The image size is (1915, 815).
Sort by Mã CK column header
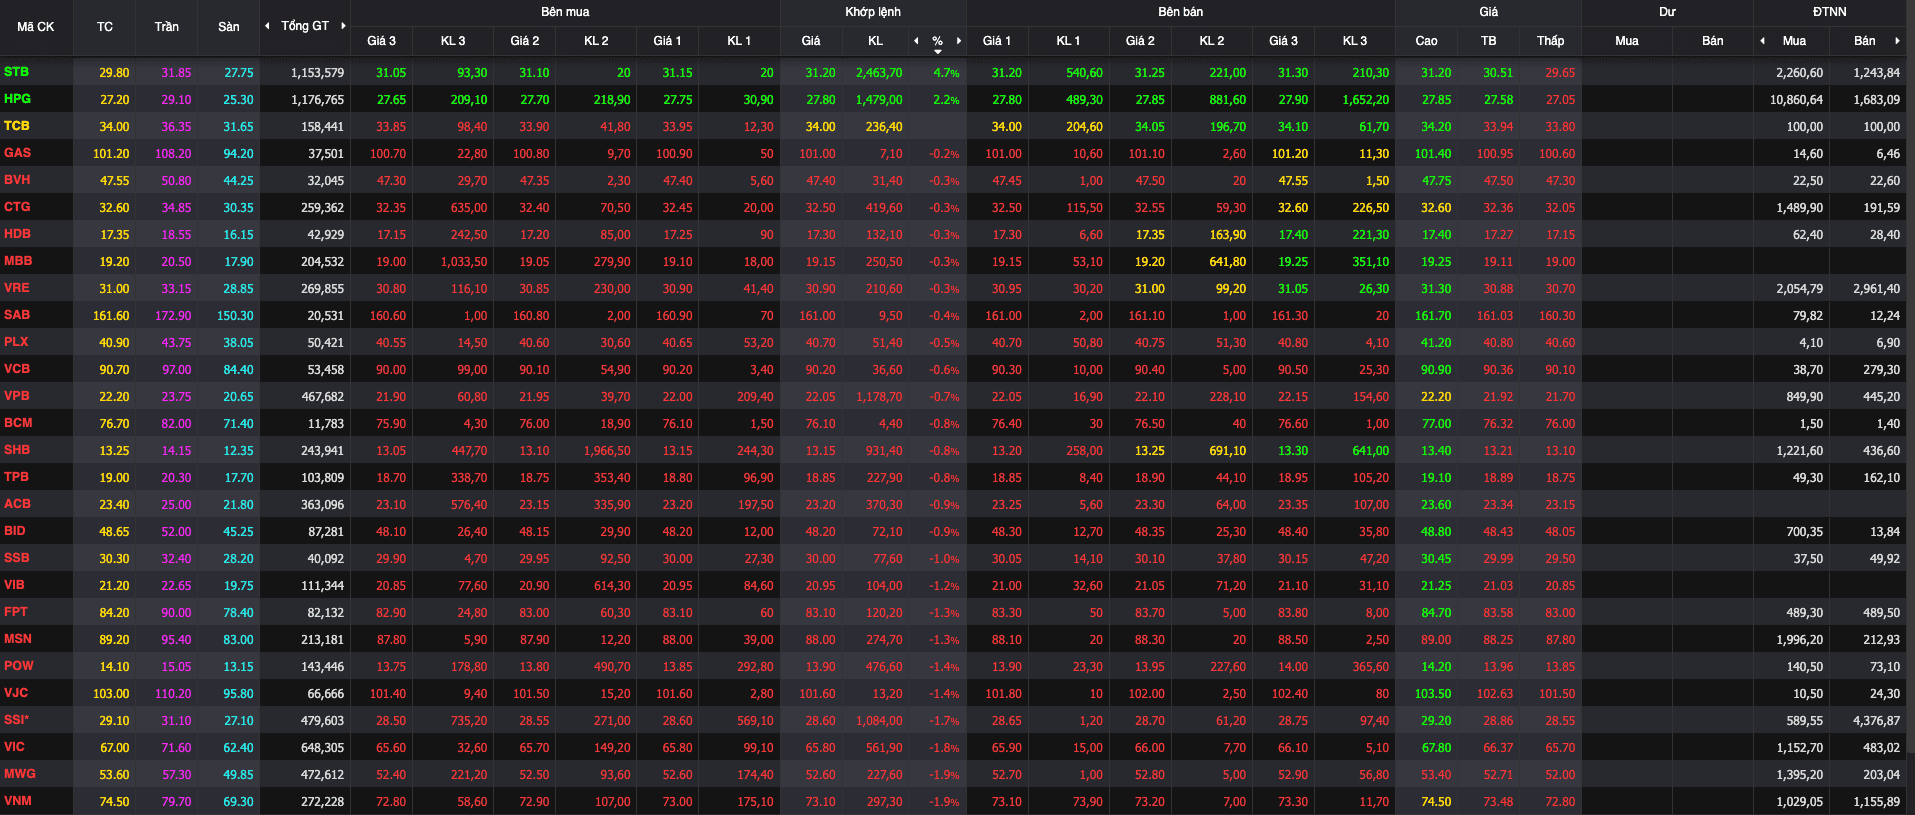(36, 27)
